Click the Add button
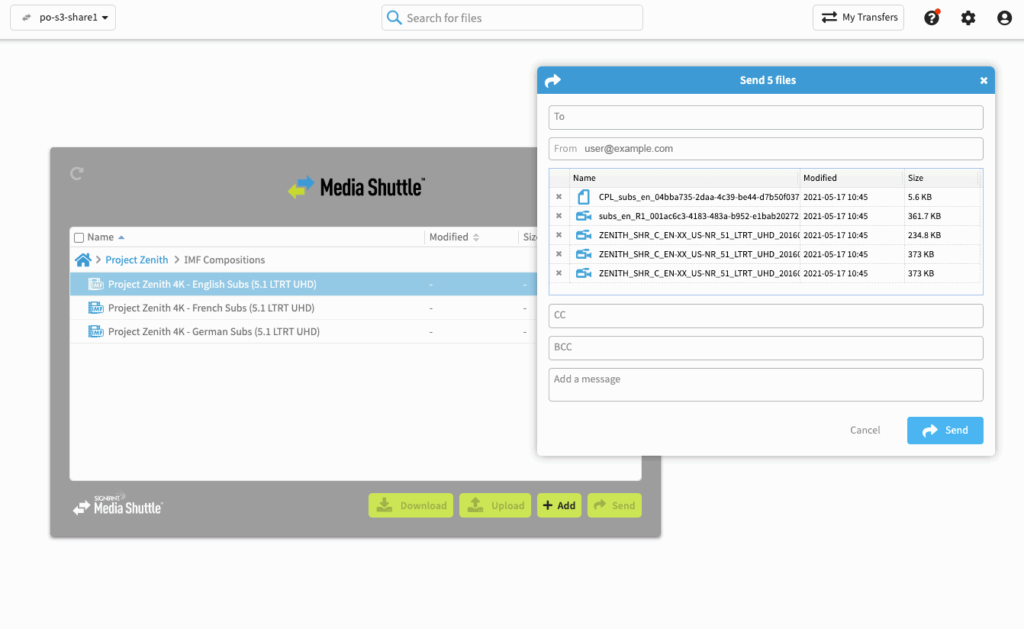 (559, 505)
